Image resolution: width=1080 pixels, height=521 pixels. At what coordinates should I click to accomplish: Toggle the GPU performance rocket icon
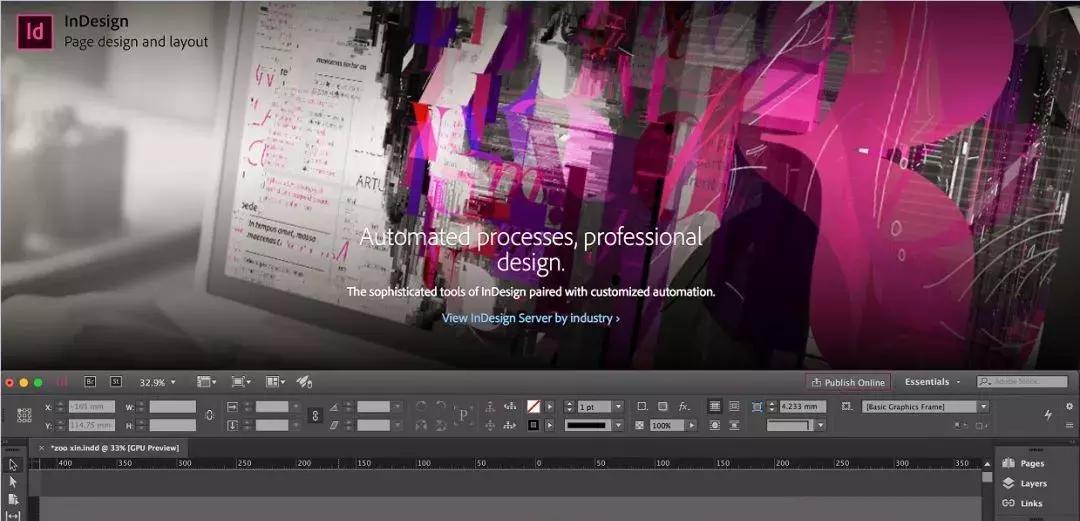305,382
